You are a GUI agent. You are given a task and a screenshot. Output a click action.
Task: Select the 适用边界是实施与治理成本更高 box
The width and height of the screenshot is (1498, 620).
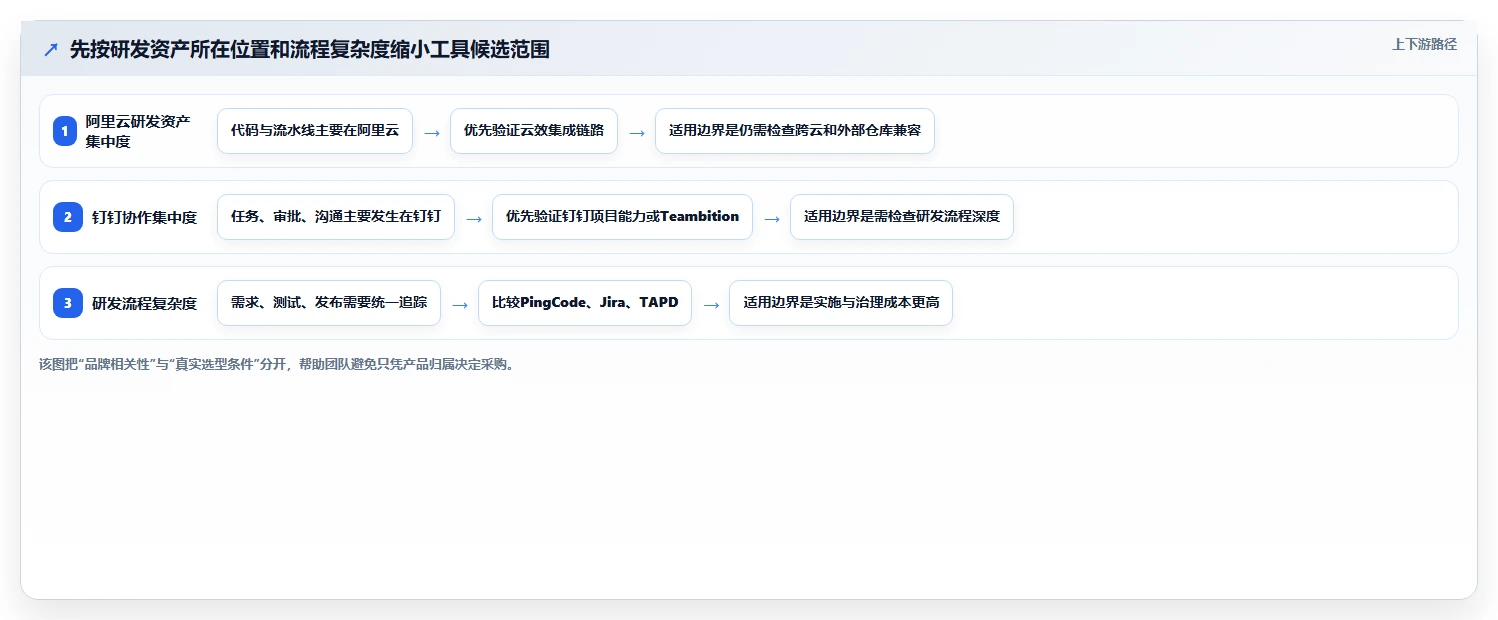click(841, 303)
